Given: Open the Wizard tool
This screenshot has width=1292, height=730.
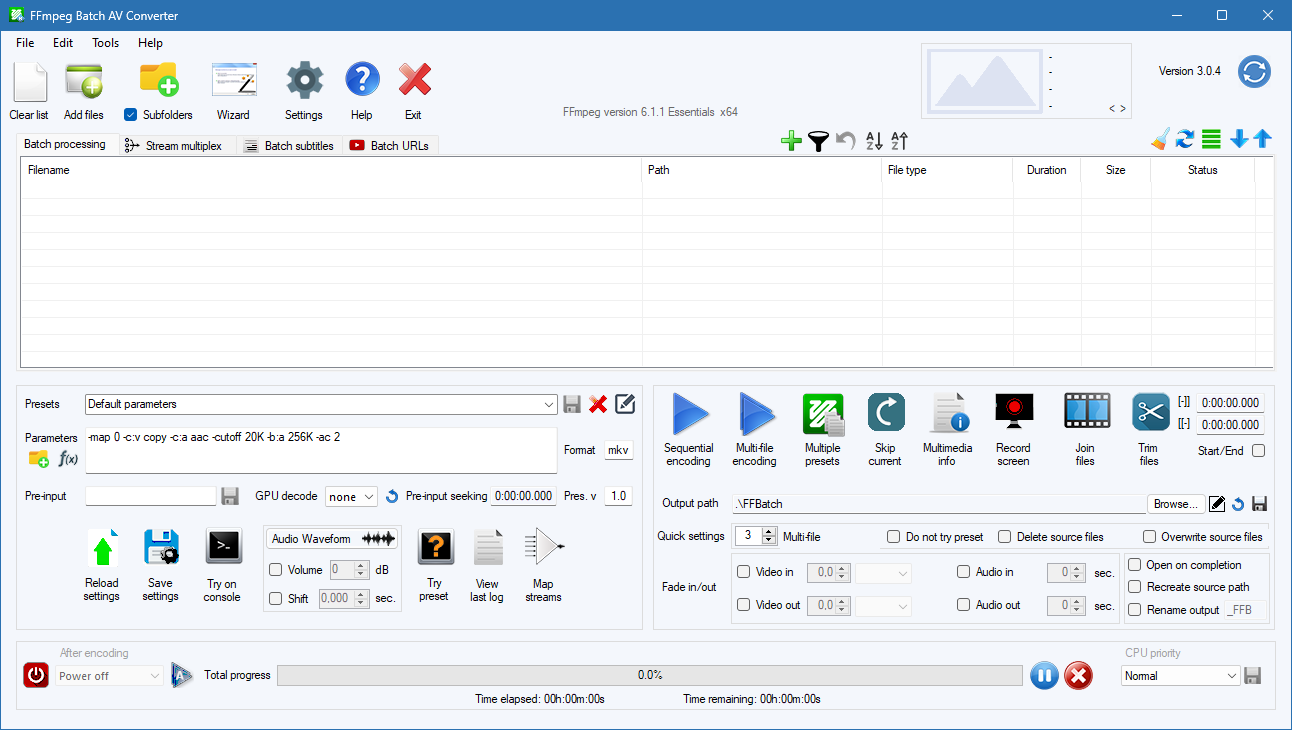Looking at the screenshot, I should 234,80.
